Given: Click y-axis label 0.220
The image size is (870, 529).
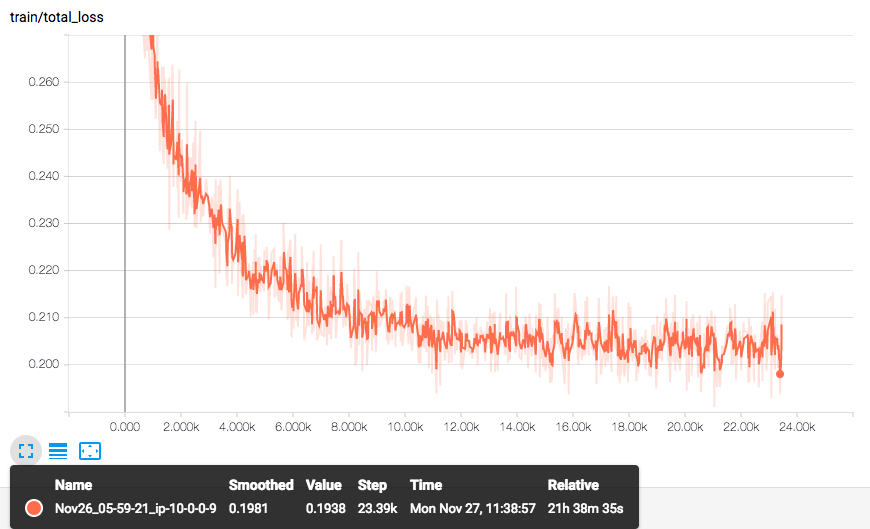Looking at the screenshot, I should coord(44,270).
